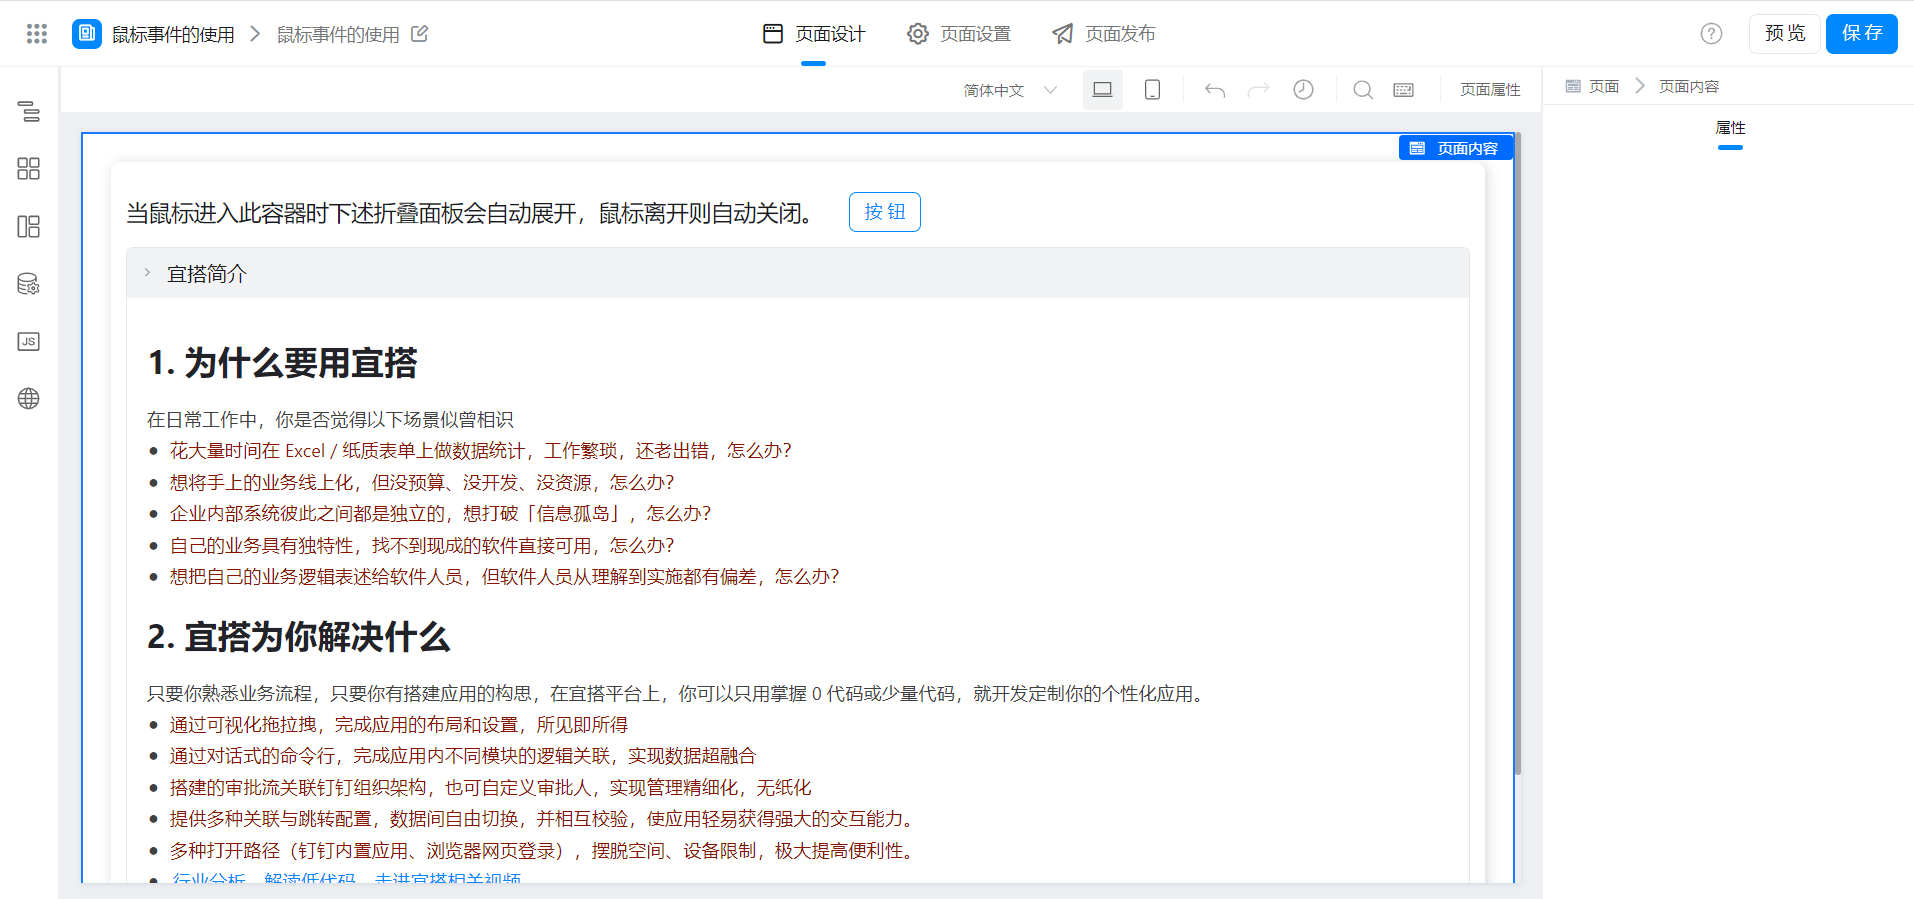This screenshot has height=899, width=1914.
Task: Click the bullet 自己的业务具有独特性
Action: pyautogui.click(x=422, y=546)
